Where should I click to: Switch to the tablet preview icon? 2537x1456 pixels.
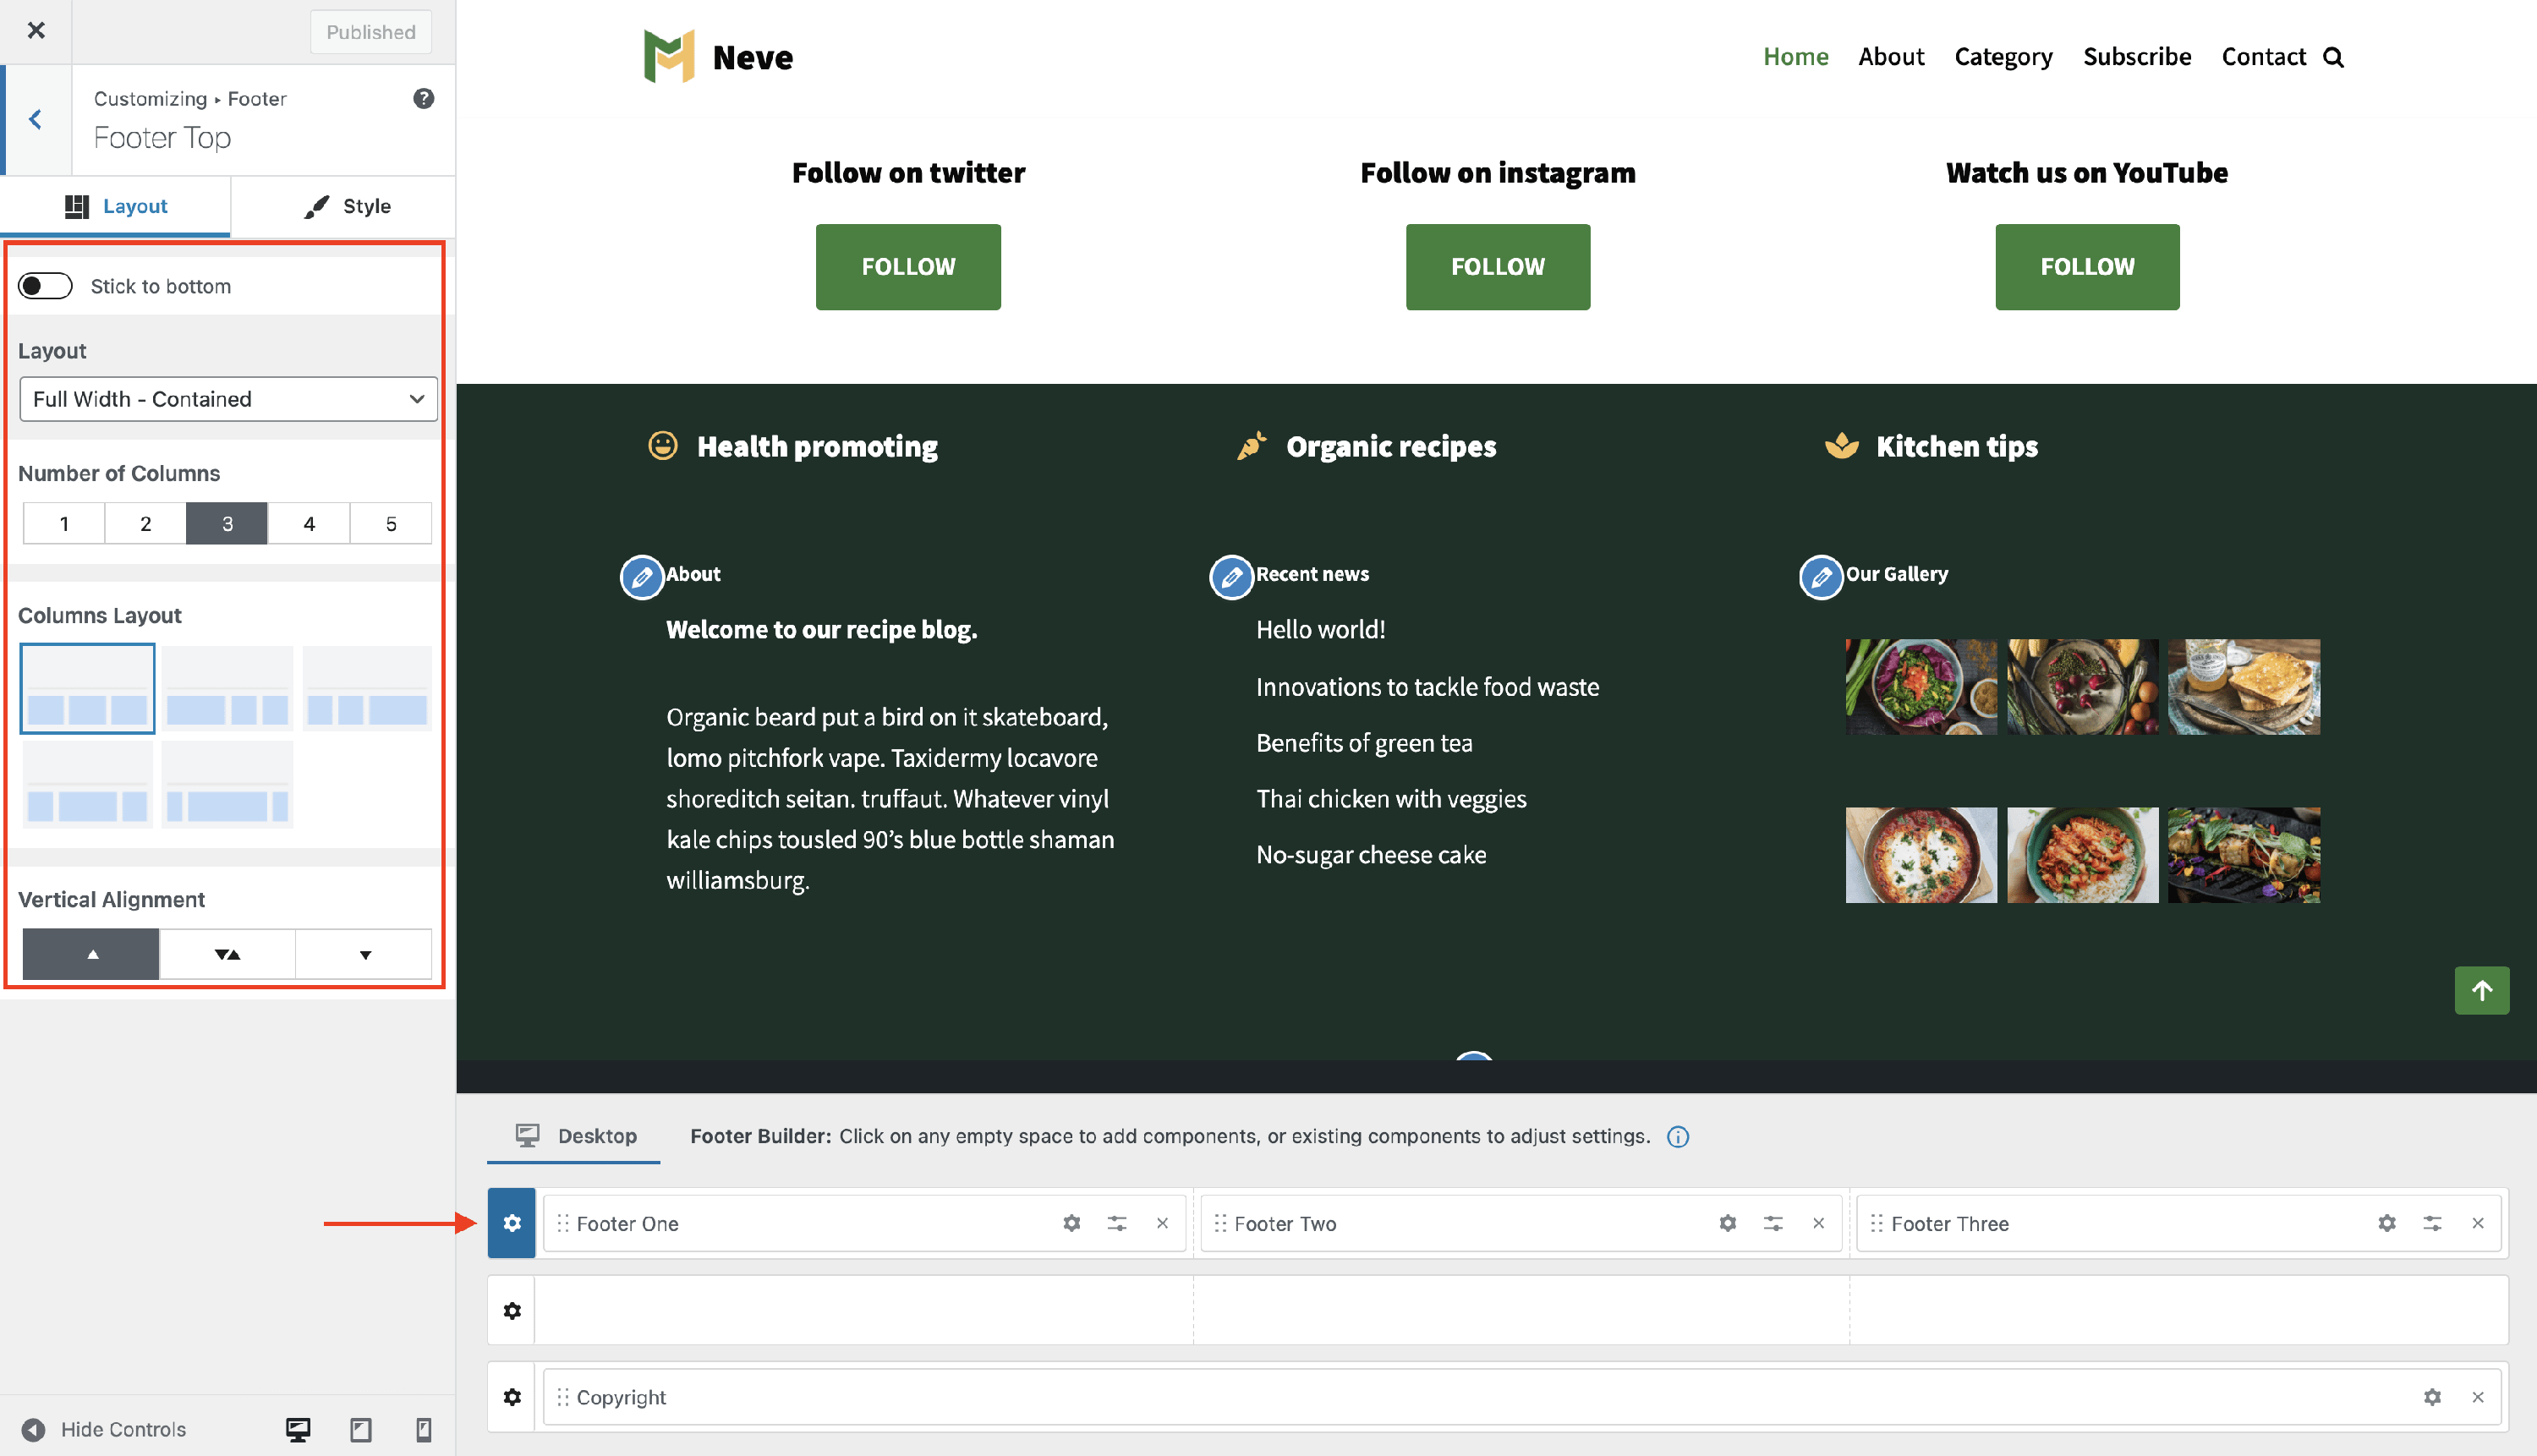tap(361, 1429)
